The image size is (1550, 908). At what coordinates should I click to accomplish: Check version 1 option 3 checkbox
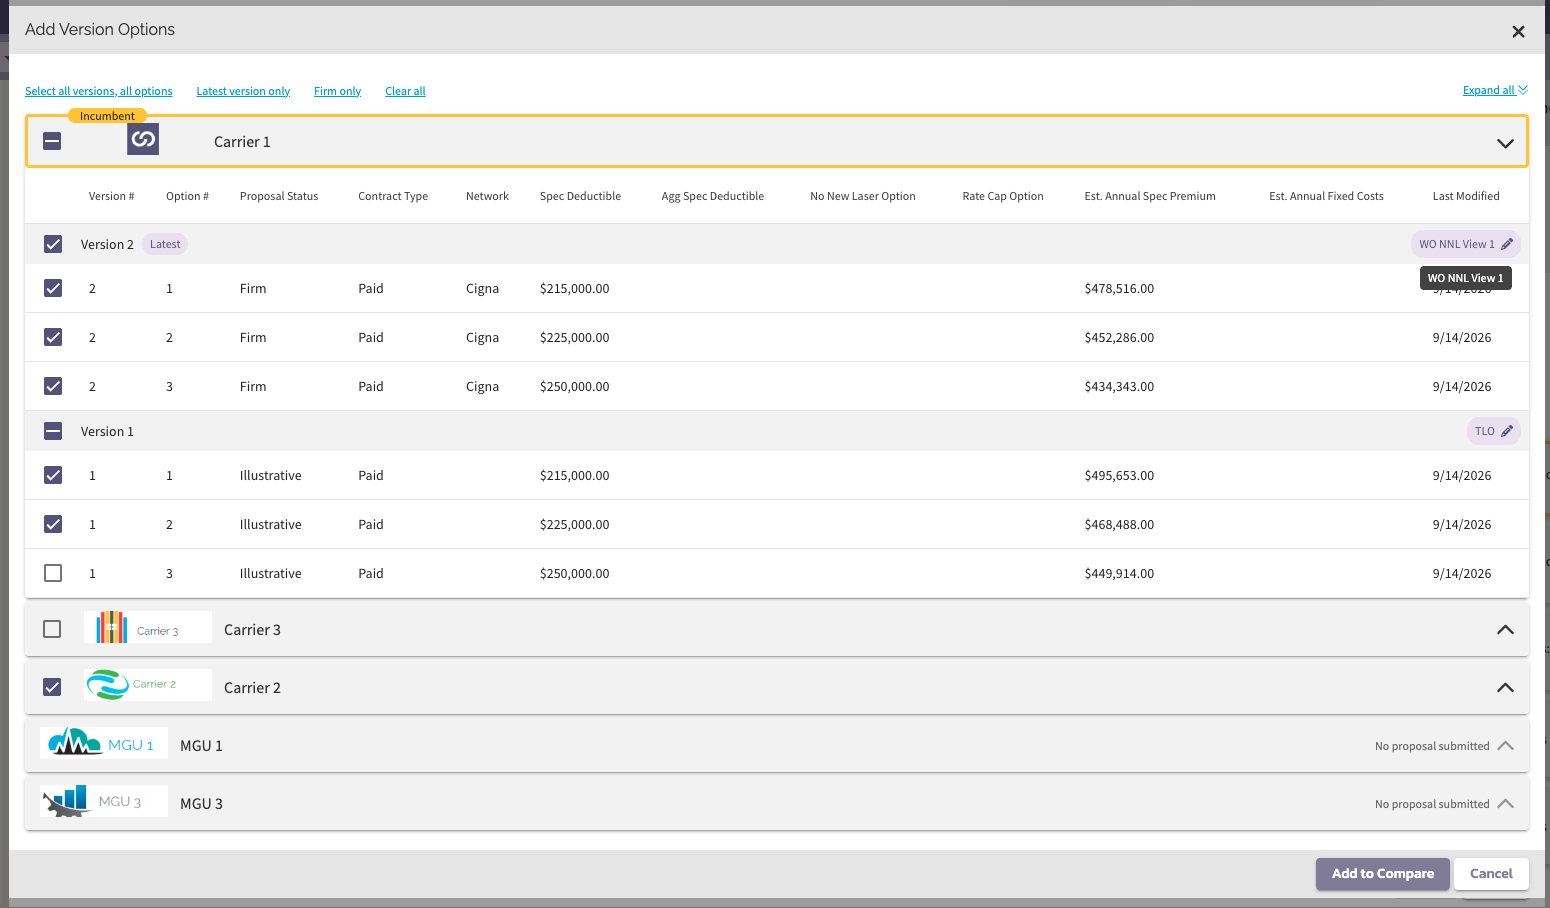click(x=53, y=573)
